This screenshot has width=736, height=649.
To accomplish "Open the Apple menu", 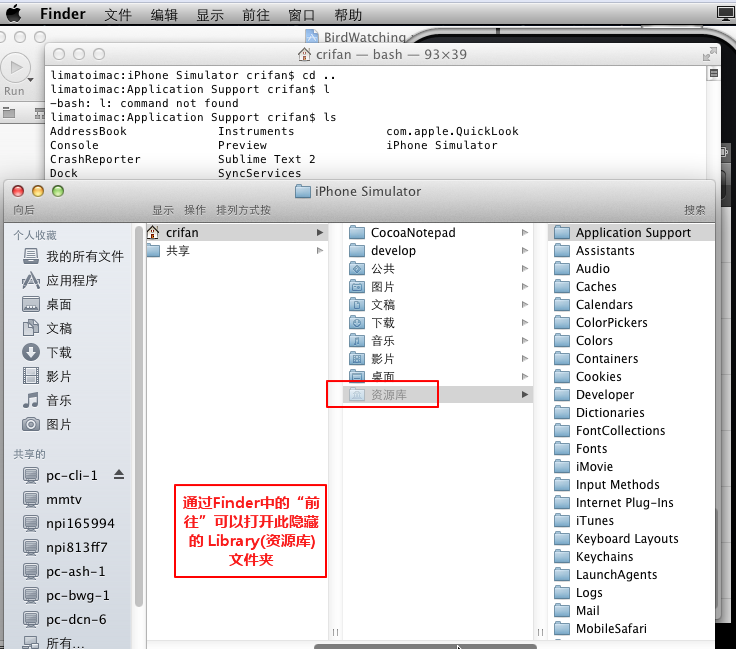I will [14, 14].
